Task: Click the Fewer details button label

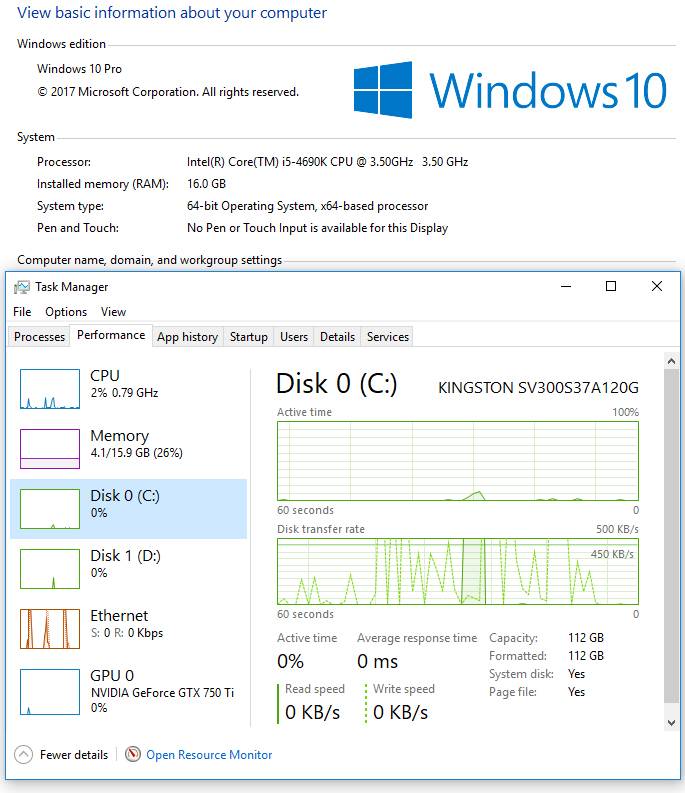Action: (74, 755)
